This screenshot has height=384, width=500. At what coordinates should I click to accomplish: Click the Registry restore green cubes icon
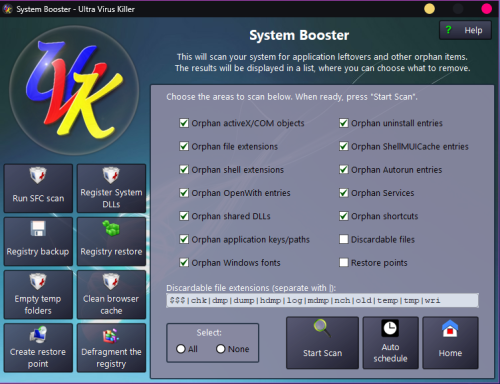111,228
